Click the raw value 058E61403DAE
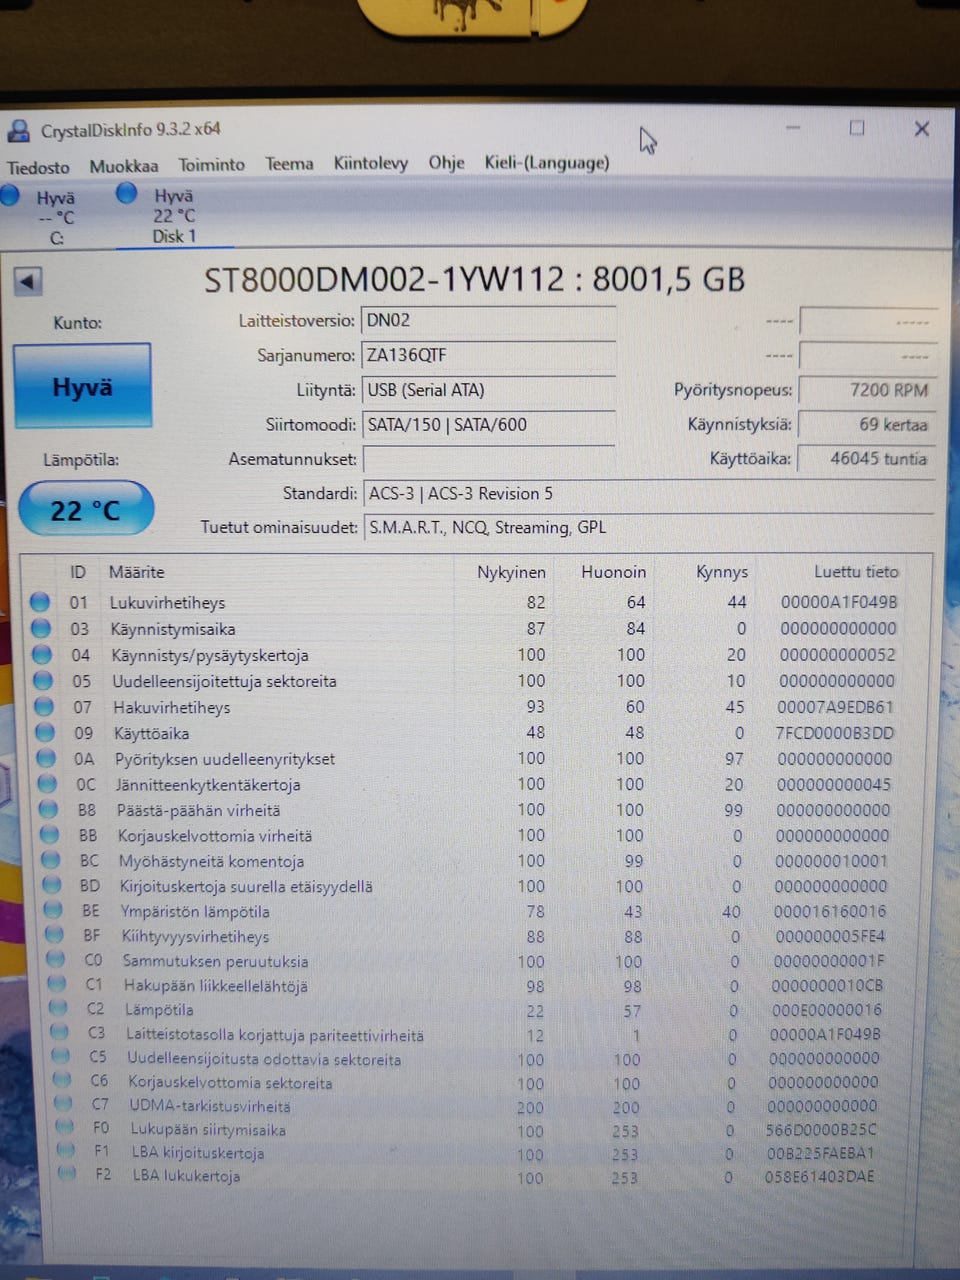Viewport: 960px width, 1280px height. click(819, 1176)
